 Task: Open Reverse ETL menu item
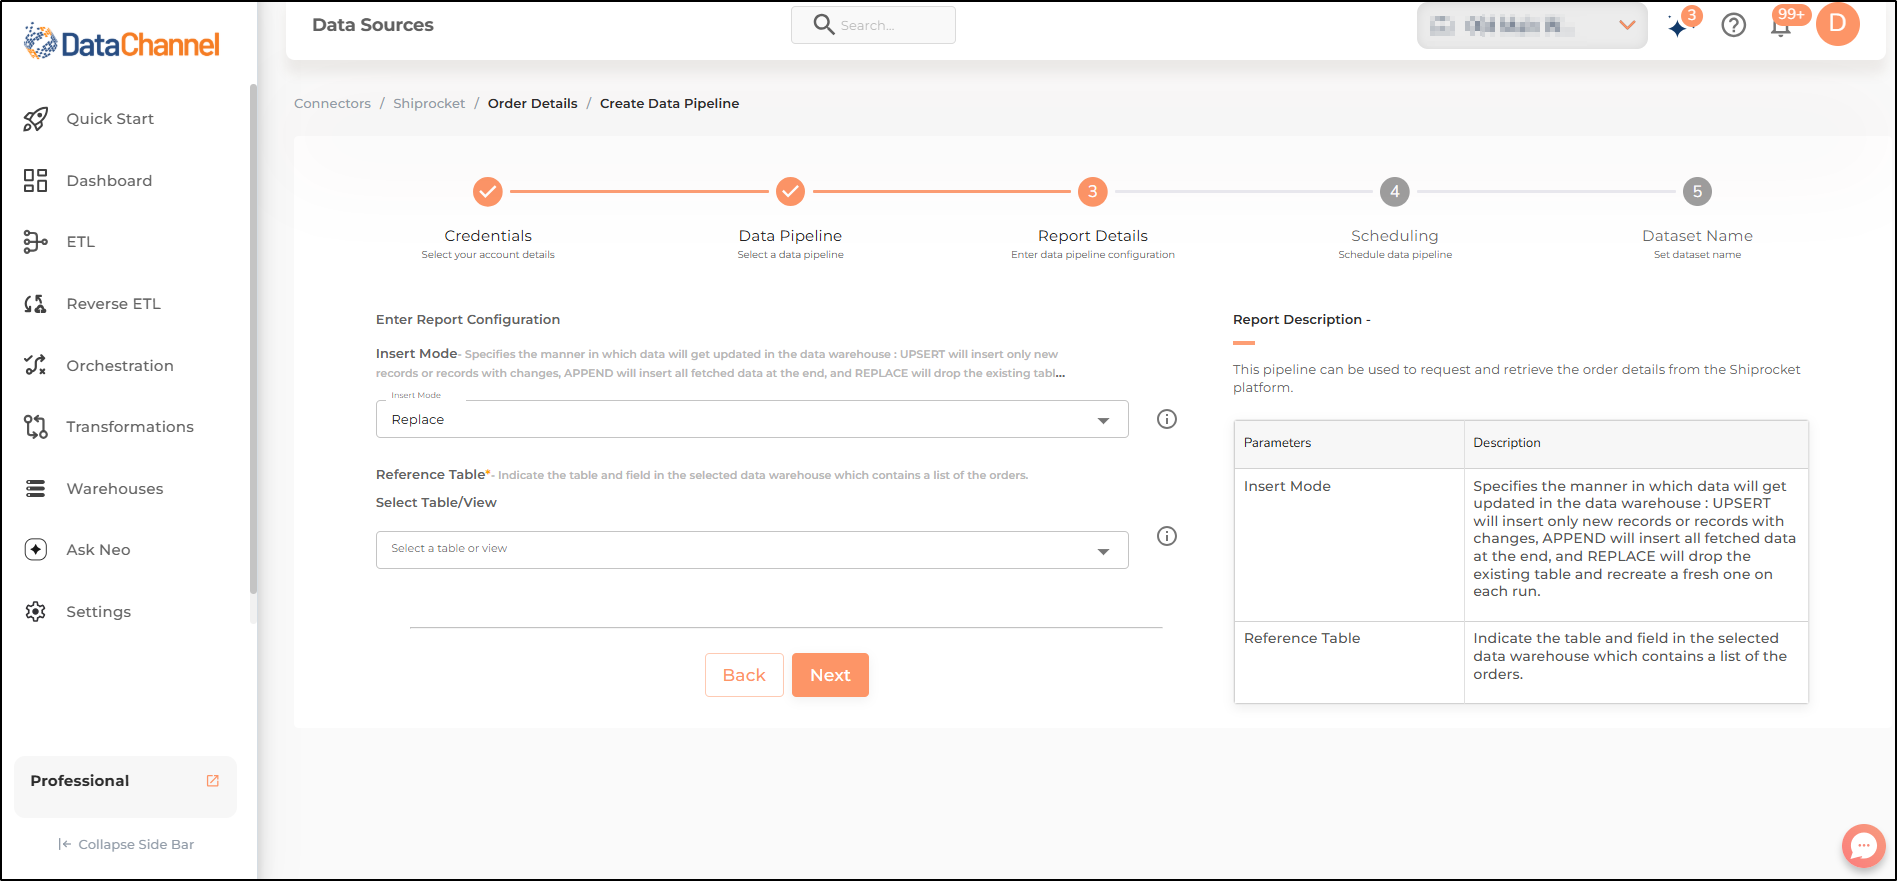click(x=113, y=304)
